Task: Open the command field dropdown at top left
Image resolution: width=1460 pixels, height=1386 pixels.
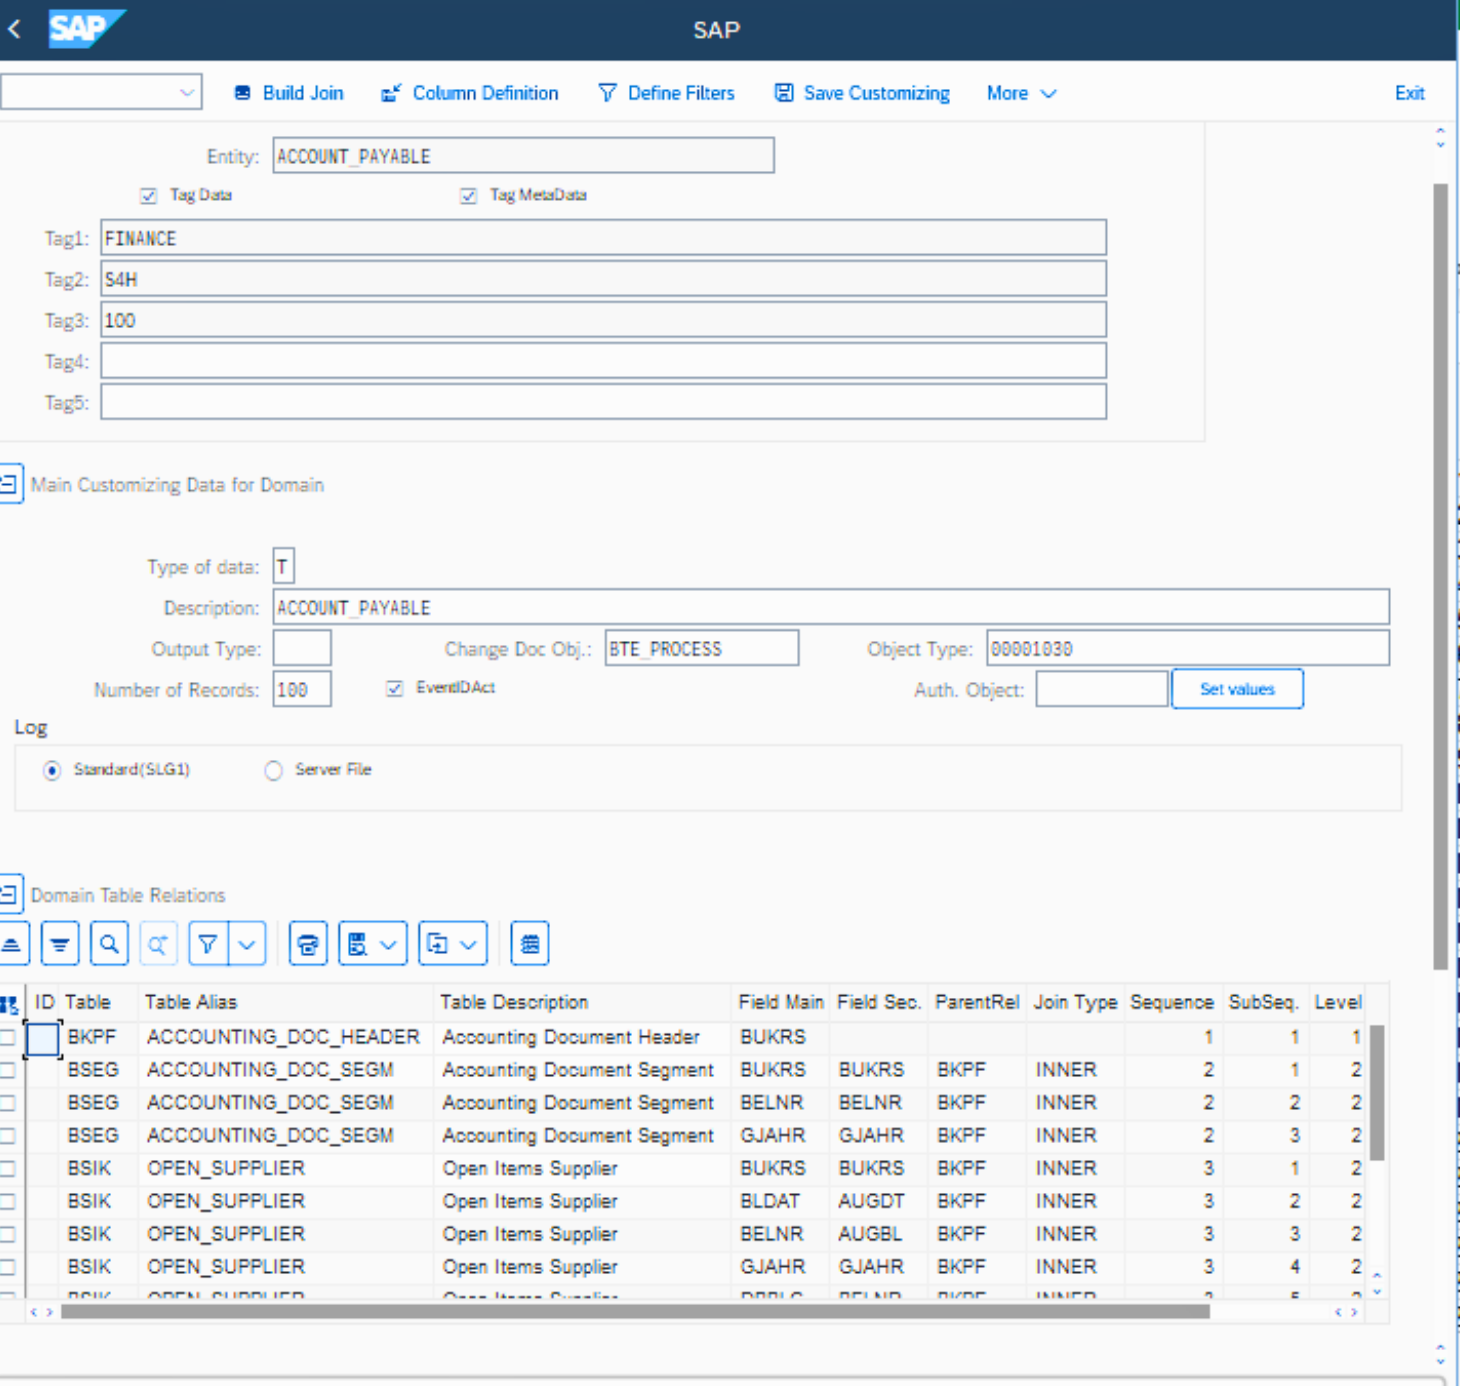Action: 186,92
